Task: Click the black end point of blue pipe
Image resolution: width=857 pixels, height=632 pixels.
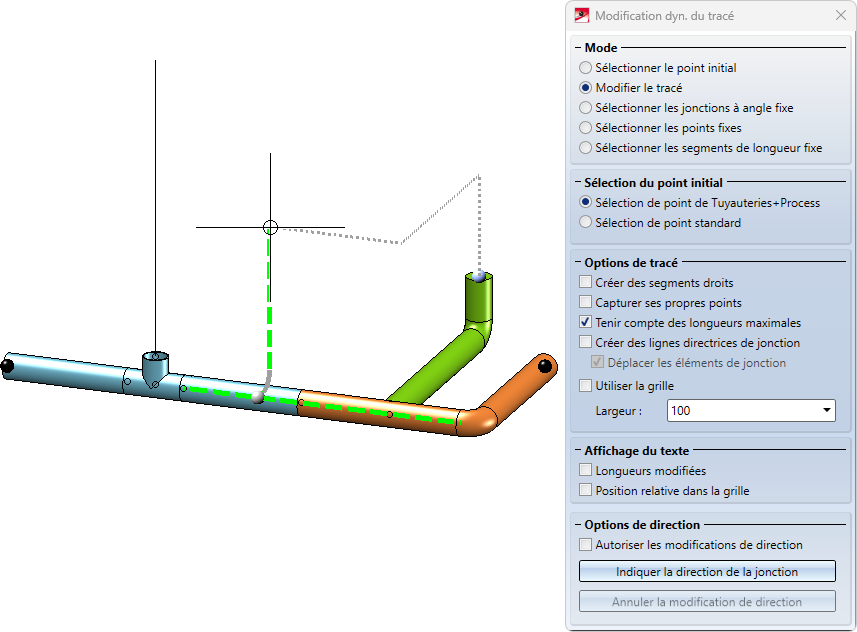Action: click(x=7, y=365)
